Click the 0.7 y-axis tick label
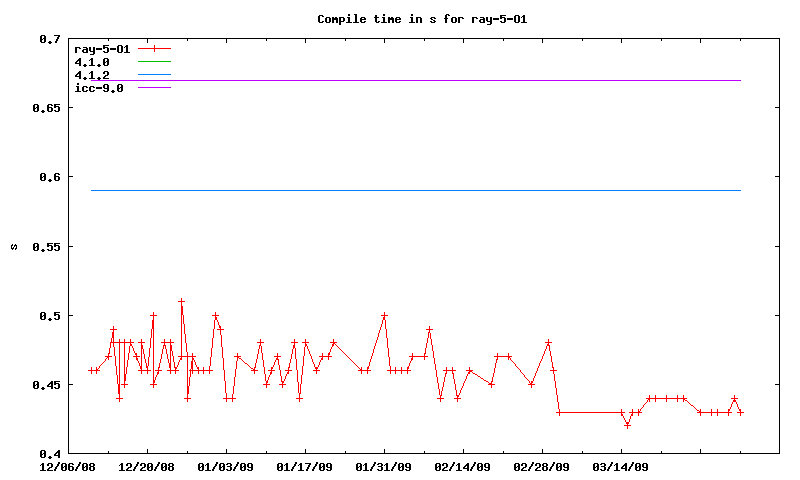Viewport: 800px width, 480px height. pyautogui.click(x=50, y=39)
